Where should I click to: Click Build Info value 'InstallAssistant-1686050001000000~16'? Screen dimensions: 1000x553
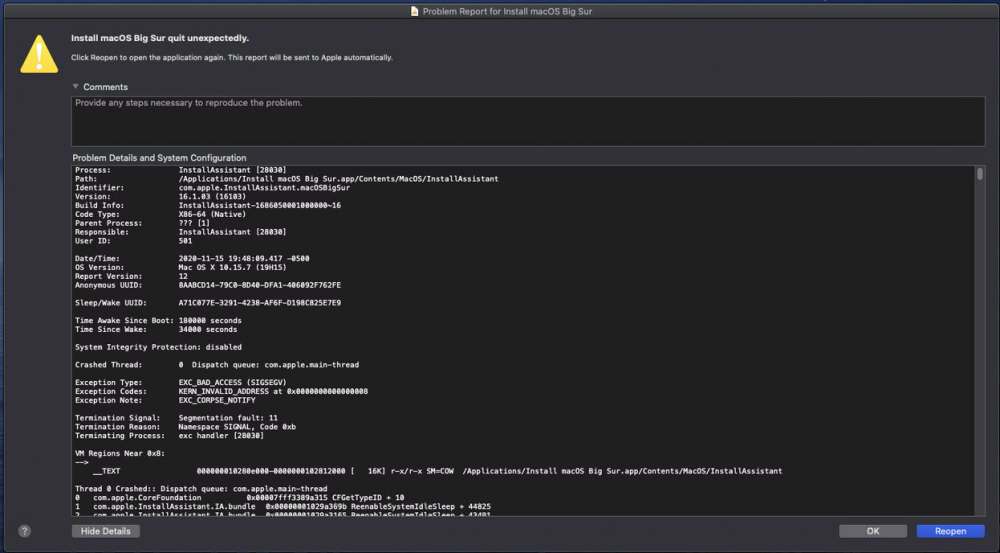pos(260,206)
